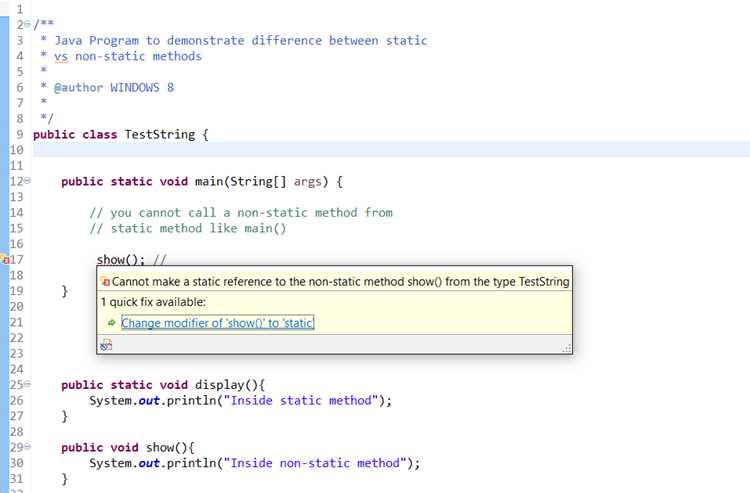Click the '1 quick fix available:' label
Image resolution: width=750 pixels, height=493 pixels.
153,302
